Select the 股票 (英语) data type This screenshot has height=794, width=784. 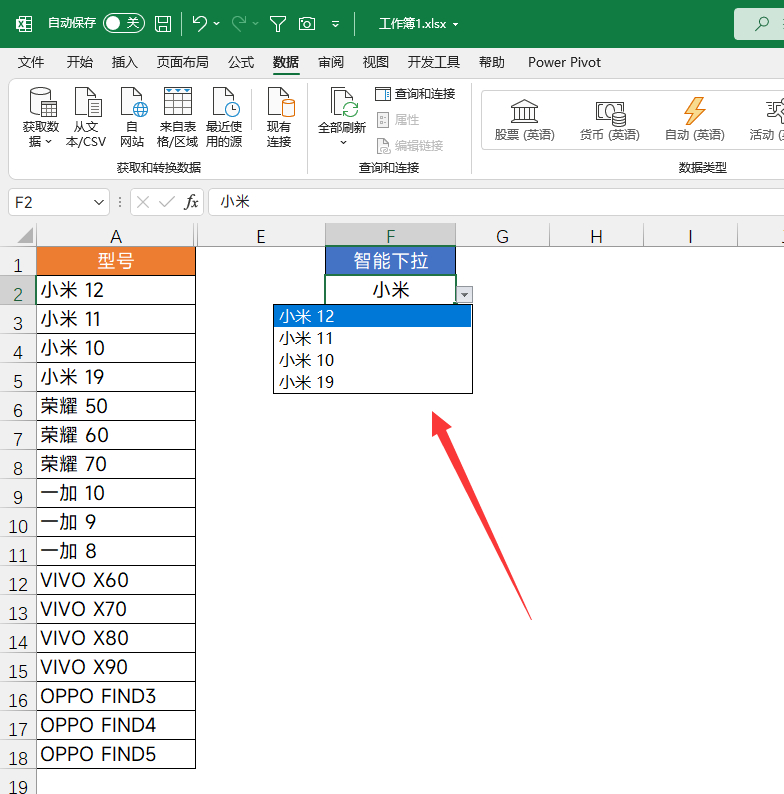point(524,120)
